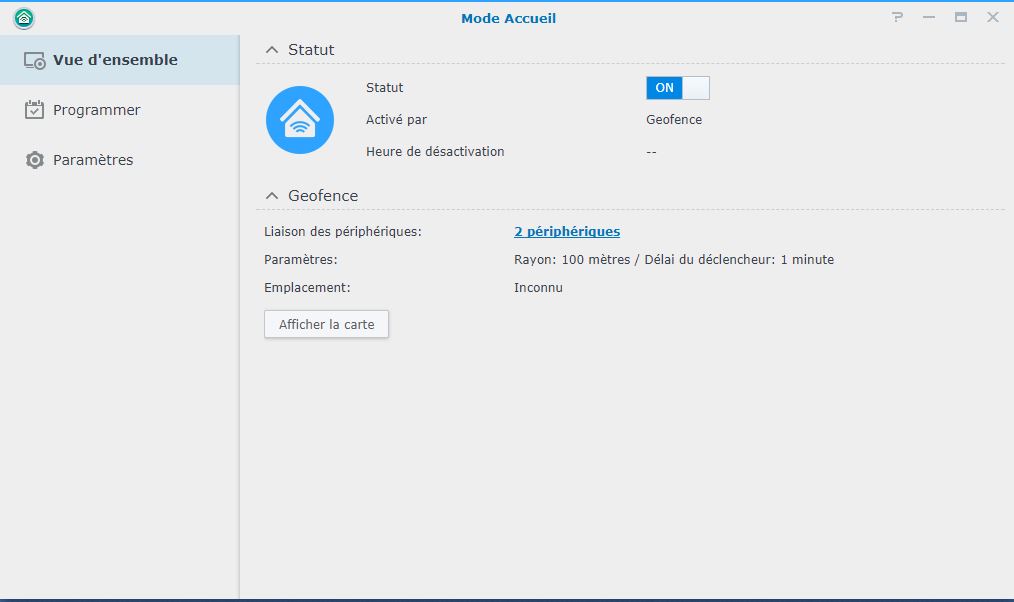This screenshot has height=602, width=1014.
Task: Click the Mode Accueil app icon in title bar
Action: click(x=24, y=18)
